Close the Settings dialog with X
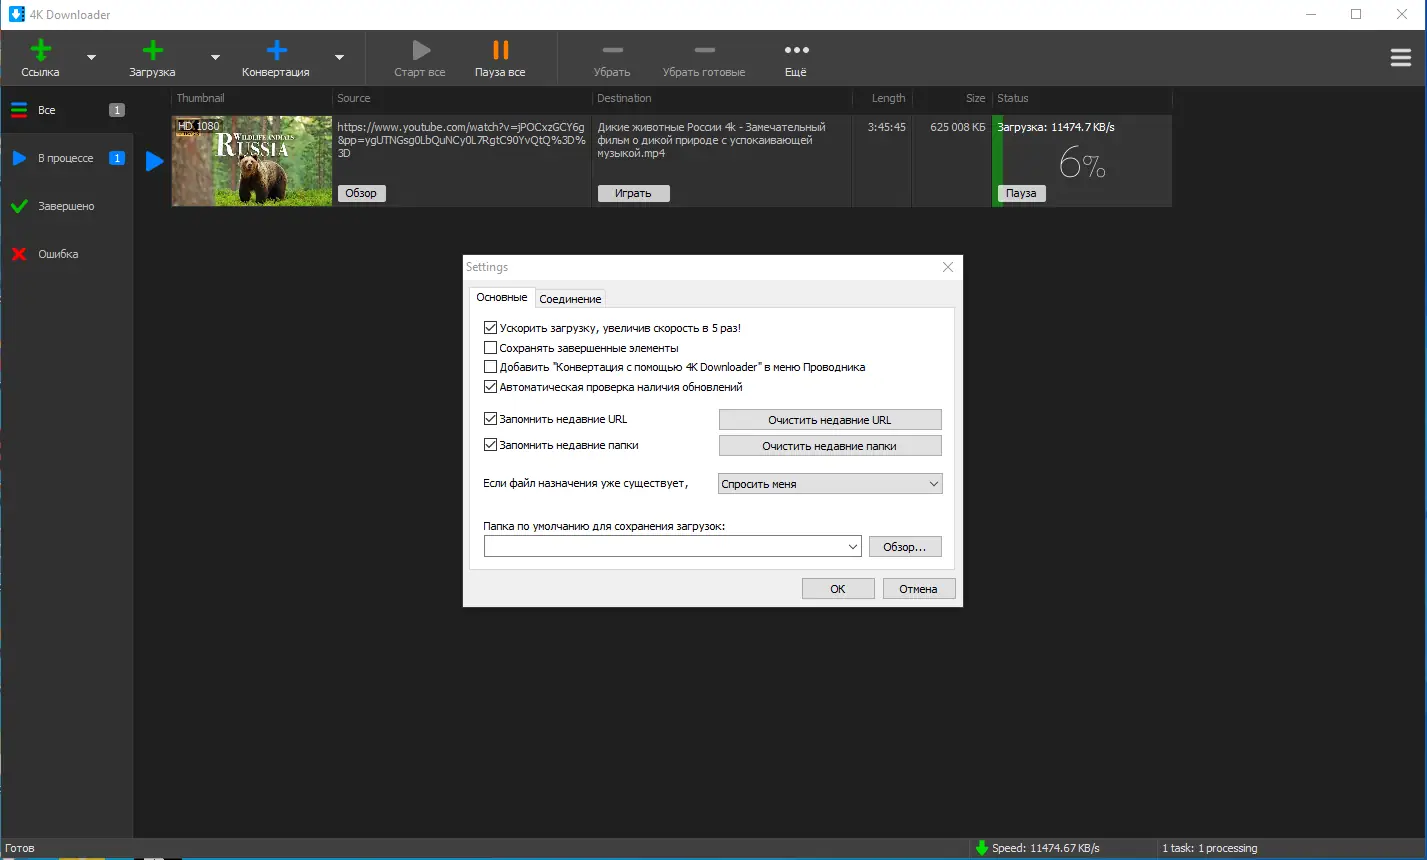 [x=948, y=267]
